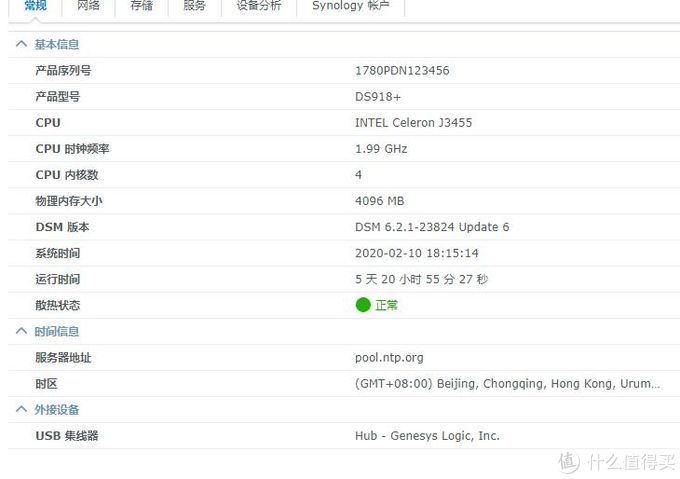Viewport: 680px width, 479px height.
Task: Open the 存储 tab
Action: pyautogui.click(x=141, y=6)
